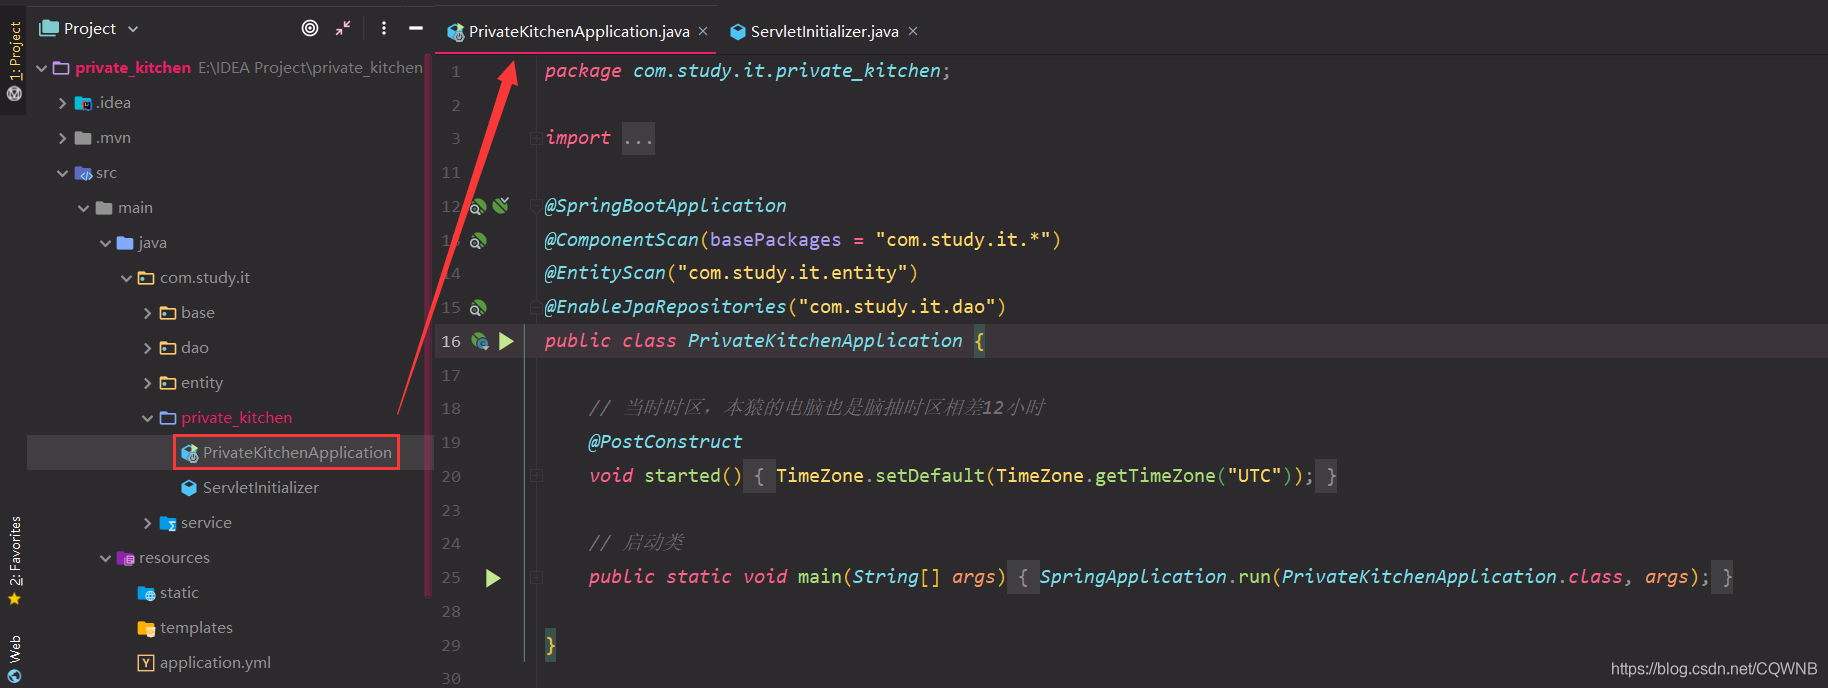Image resolution: width=1828 pixels, height=688 pixels.
Task: Open the Project panel options menu (three dots)
Action: coord(384,28)
